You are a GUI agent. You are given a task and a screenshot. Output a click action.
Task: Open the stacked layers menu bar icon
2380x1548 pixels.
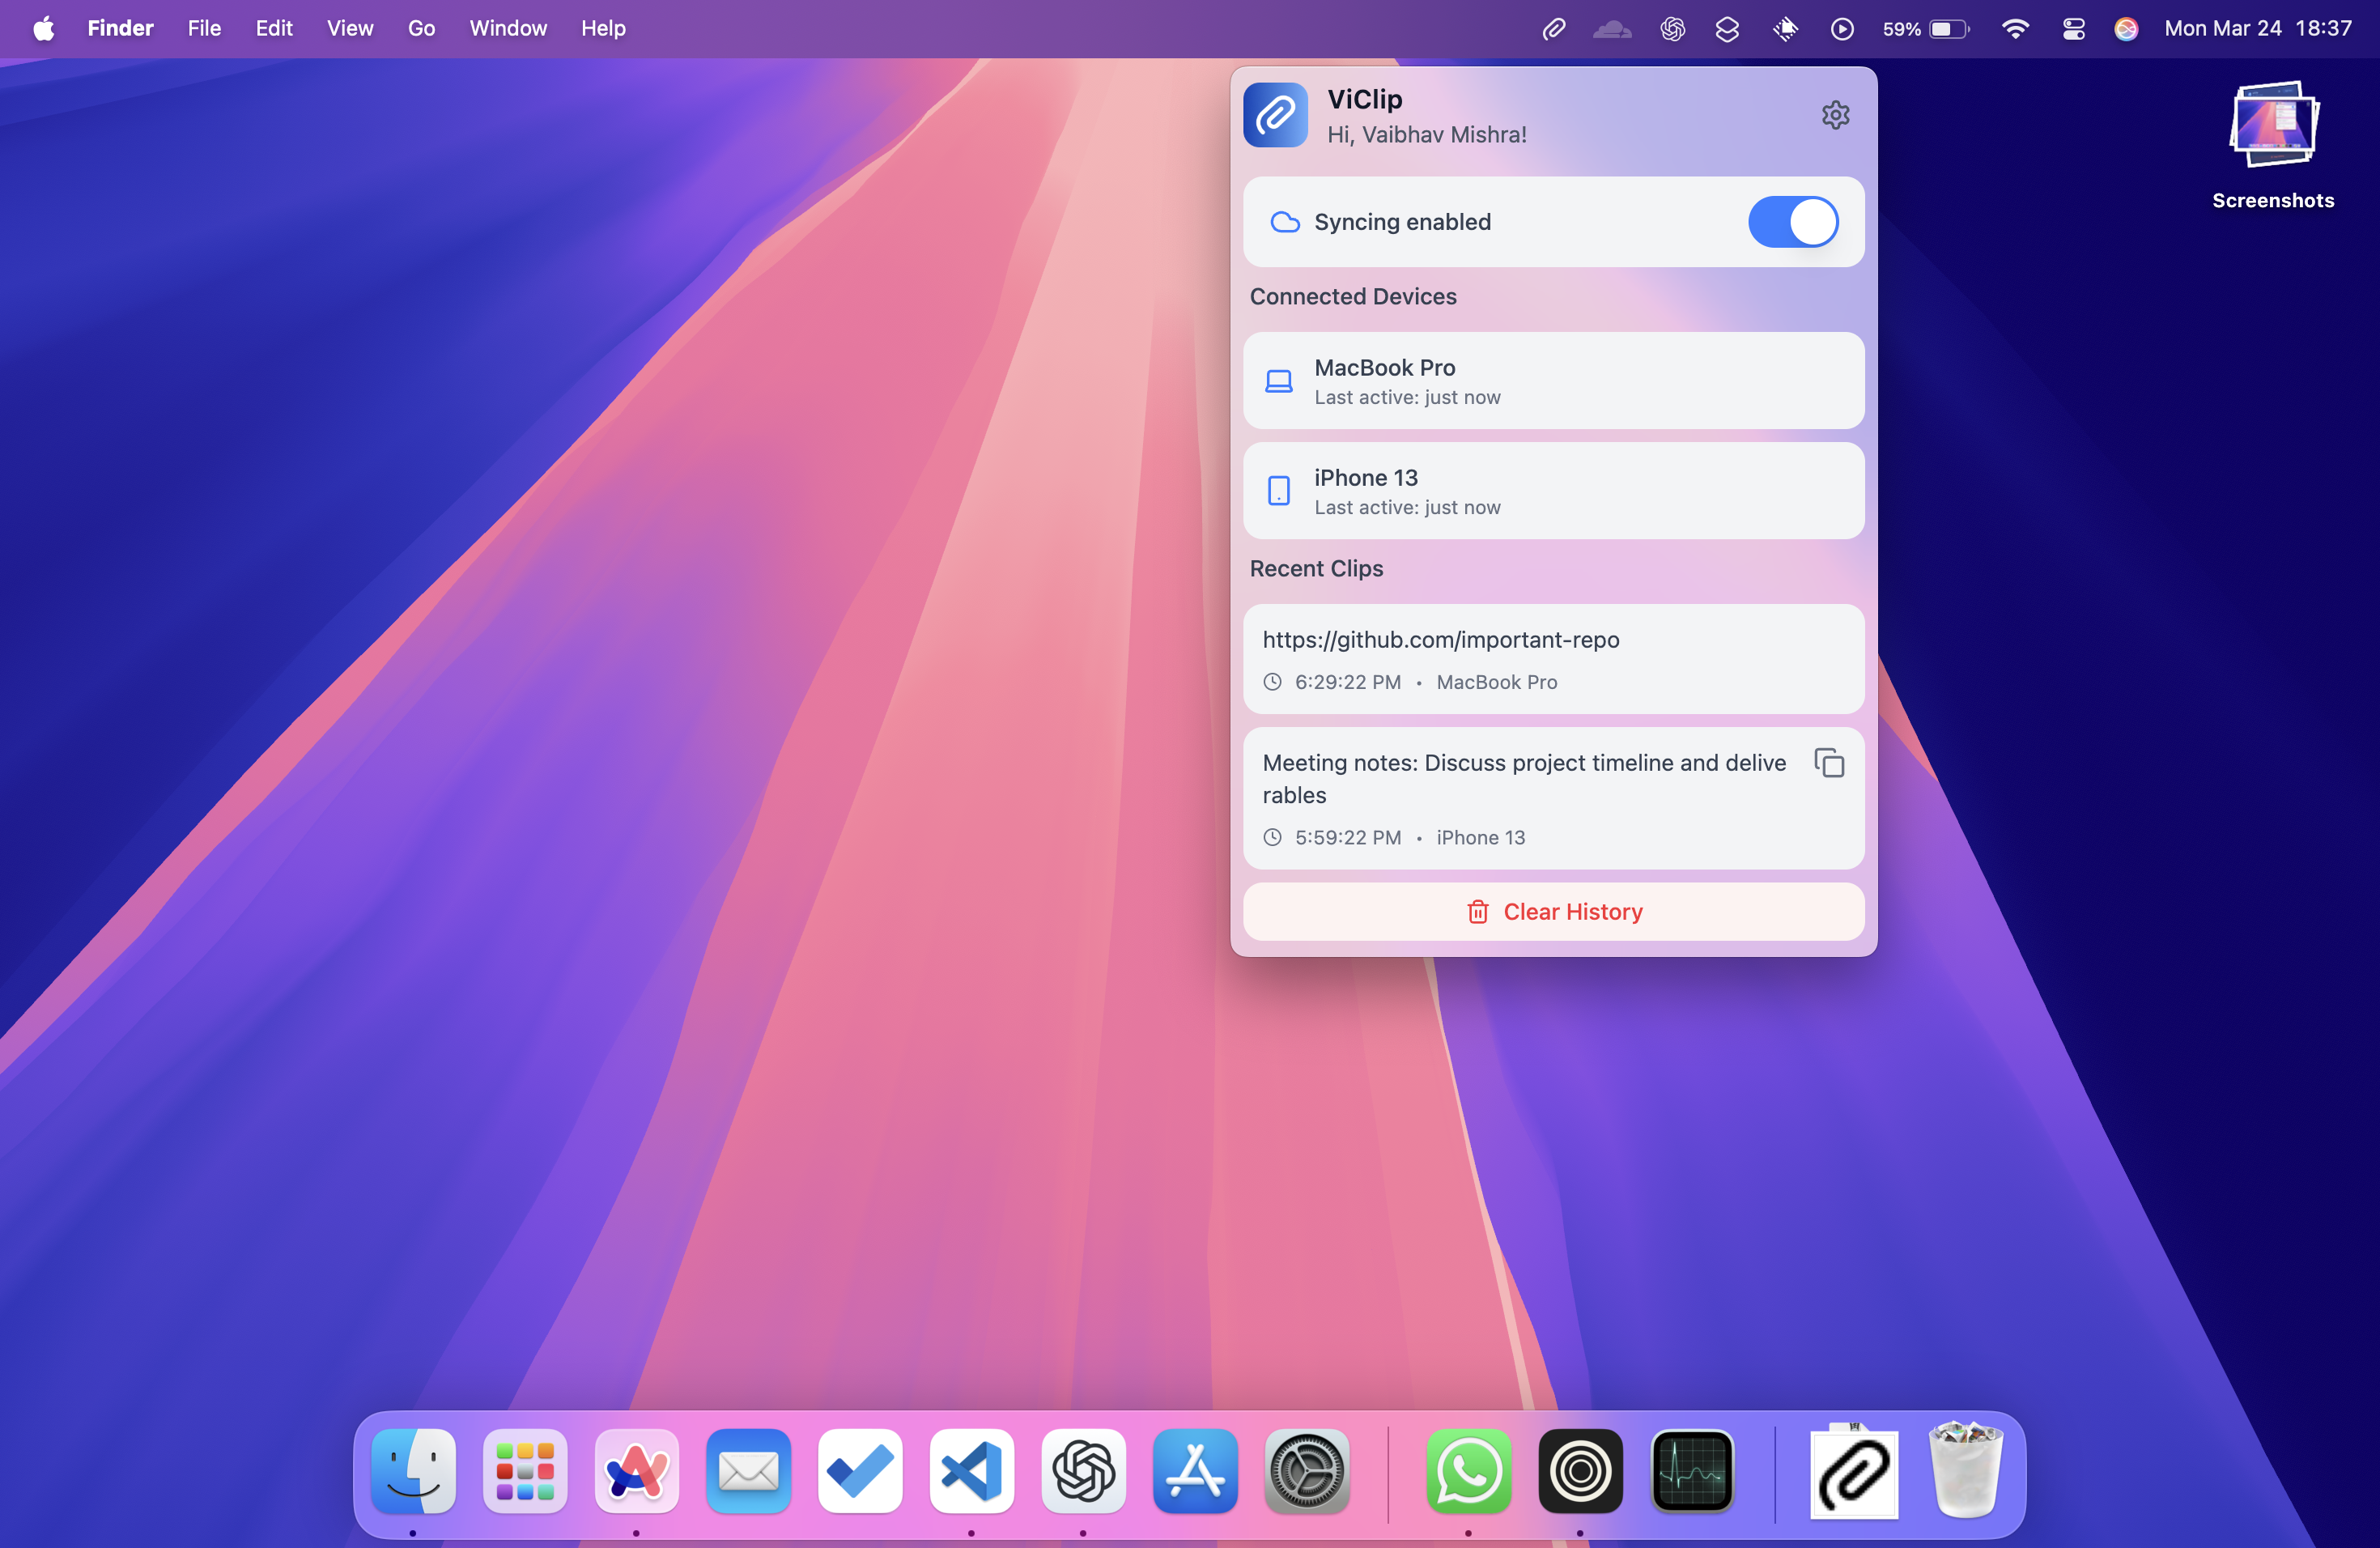click(x=1727, y=29)
